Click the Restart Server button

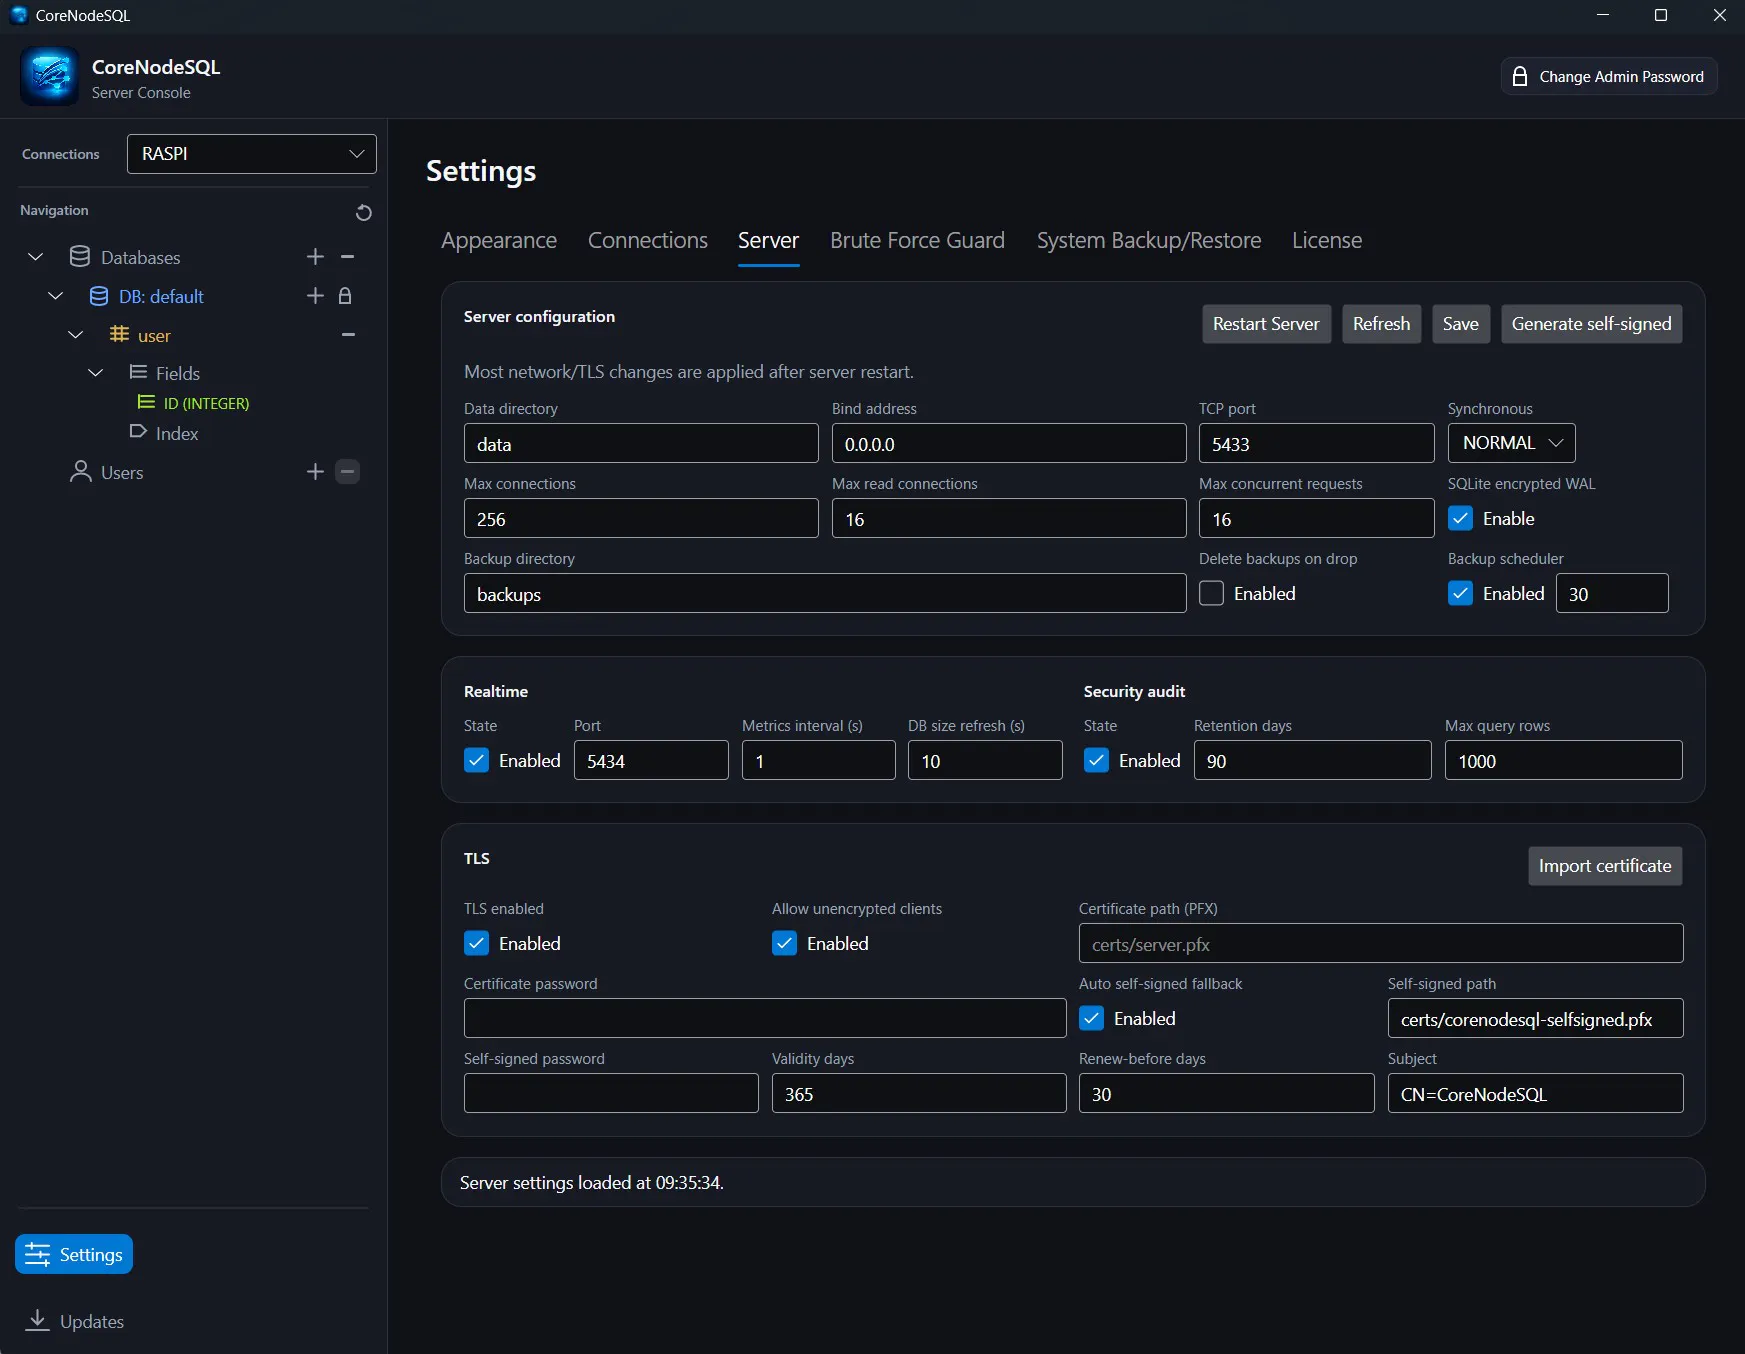[x=1266, y=324]
